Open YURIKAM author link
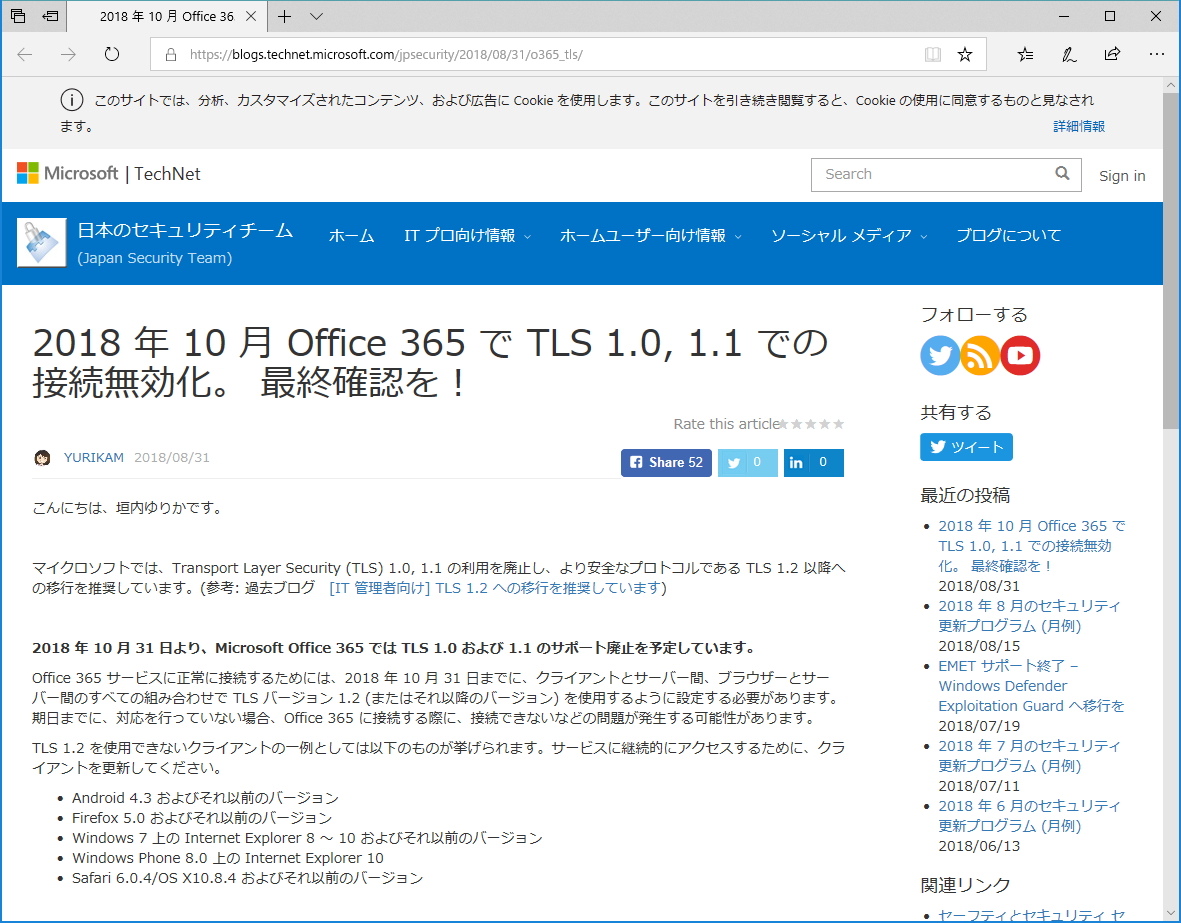 [93, 457]
